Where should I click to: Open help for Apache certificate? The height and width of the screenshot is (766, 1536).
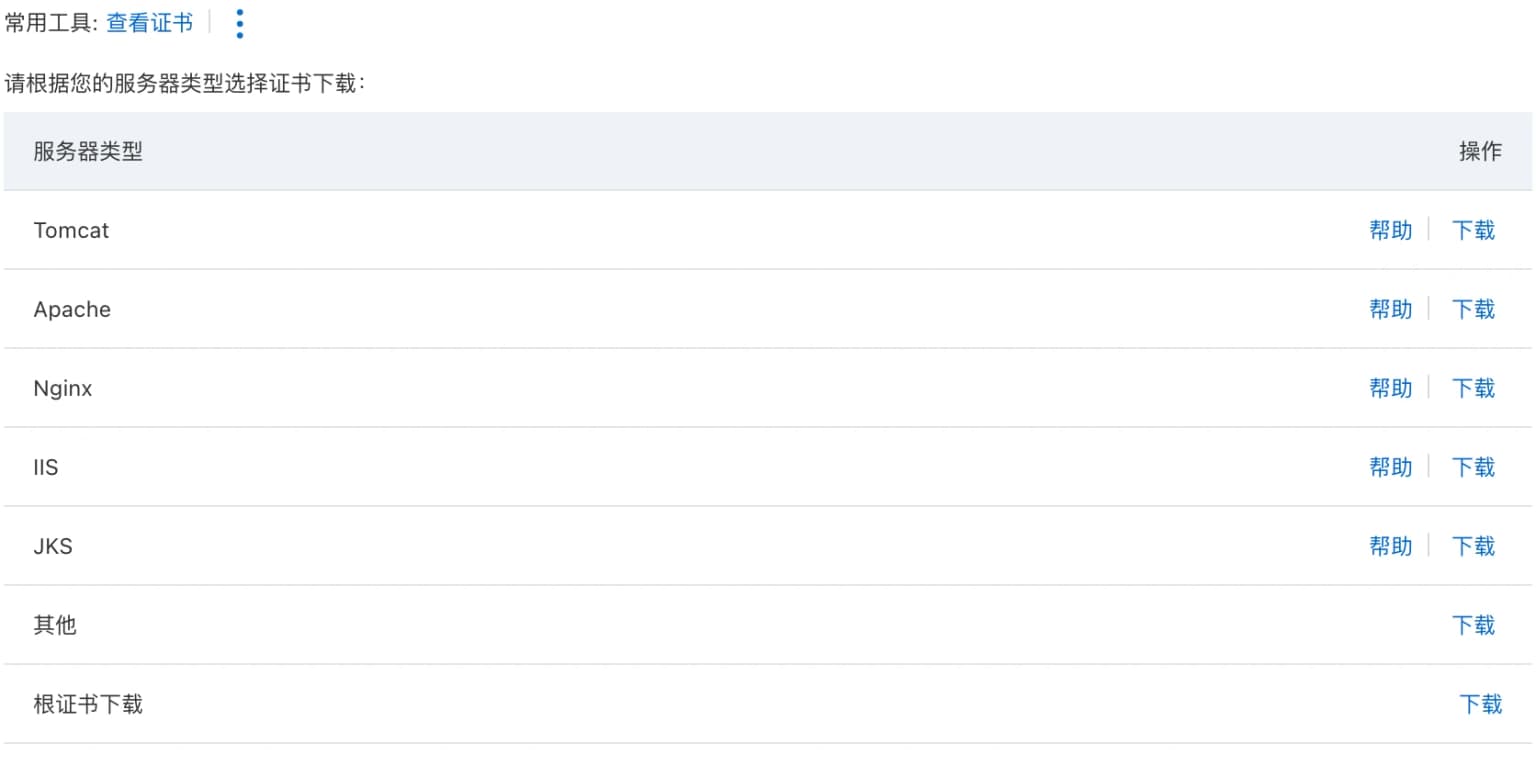click(1390, 309)
